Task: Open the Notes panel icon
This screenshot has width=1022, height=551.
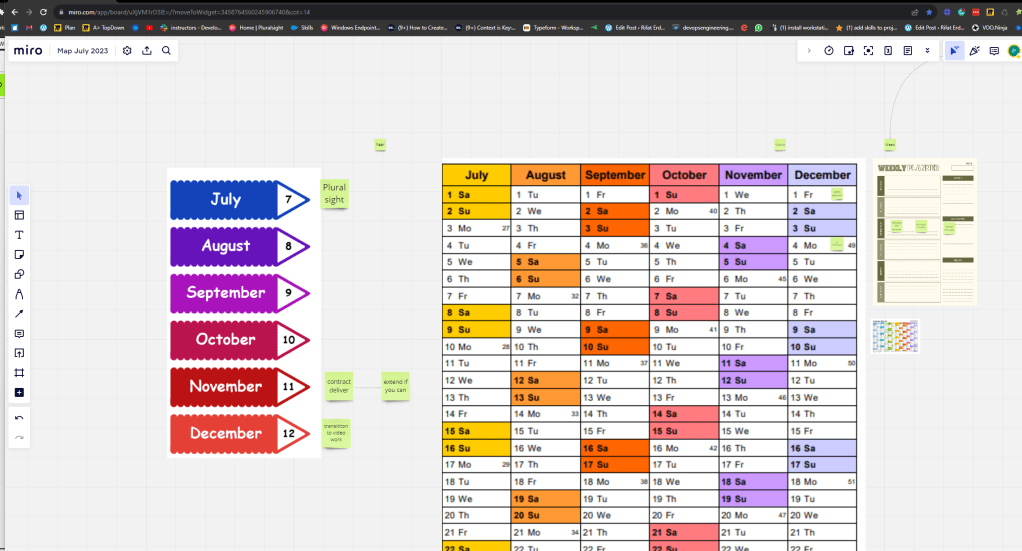Action: point(907,50)
